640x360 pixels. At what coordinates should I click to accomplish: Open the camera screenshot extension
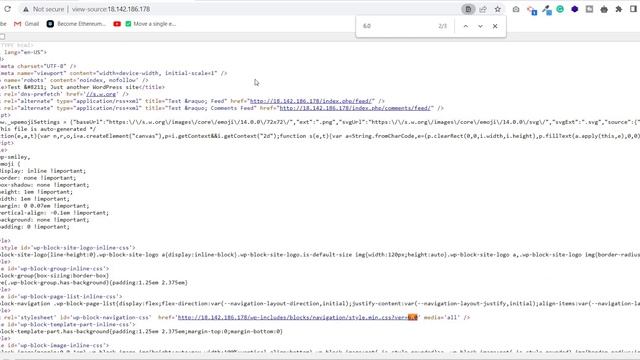pos(516,9)
